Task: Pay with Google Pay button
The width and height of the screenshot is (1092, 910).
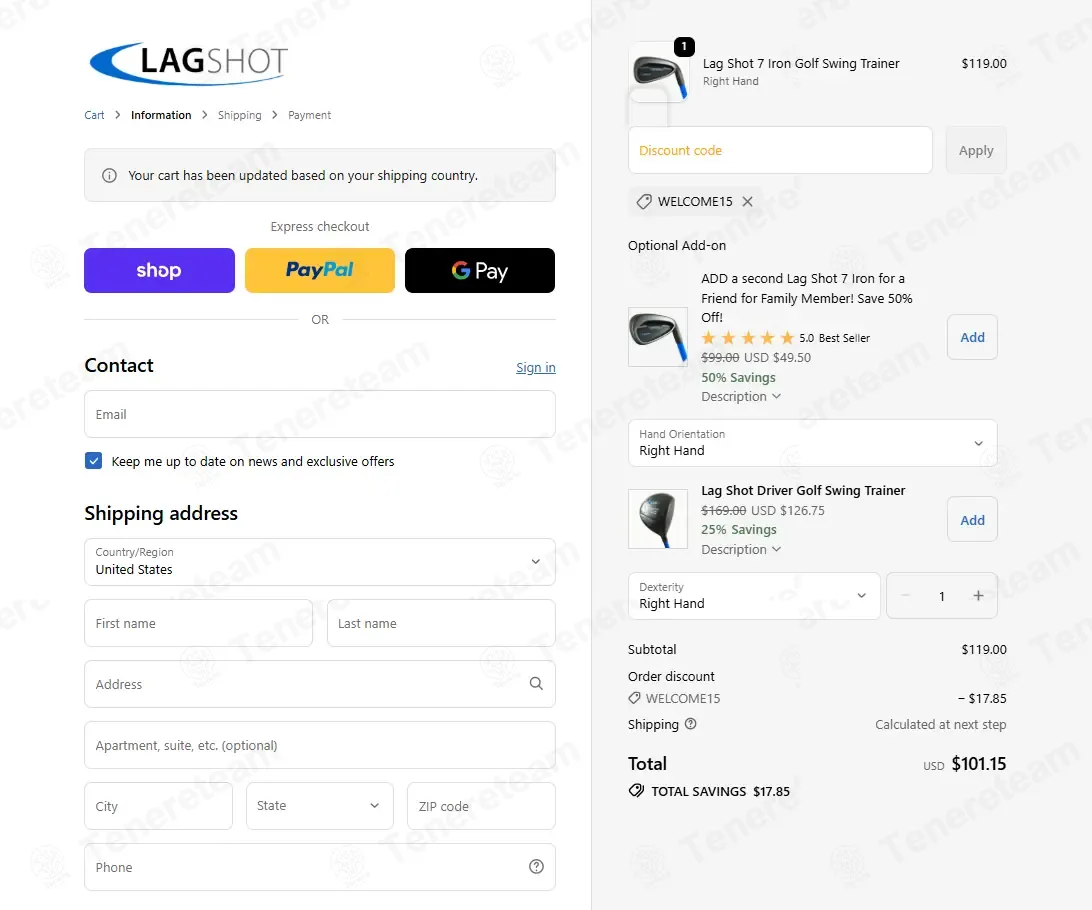Action: 480,270
